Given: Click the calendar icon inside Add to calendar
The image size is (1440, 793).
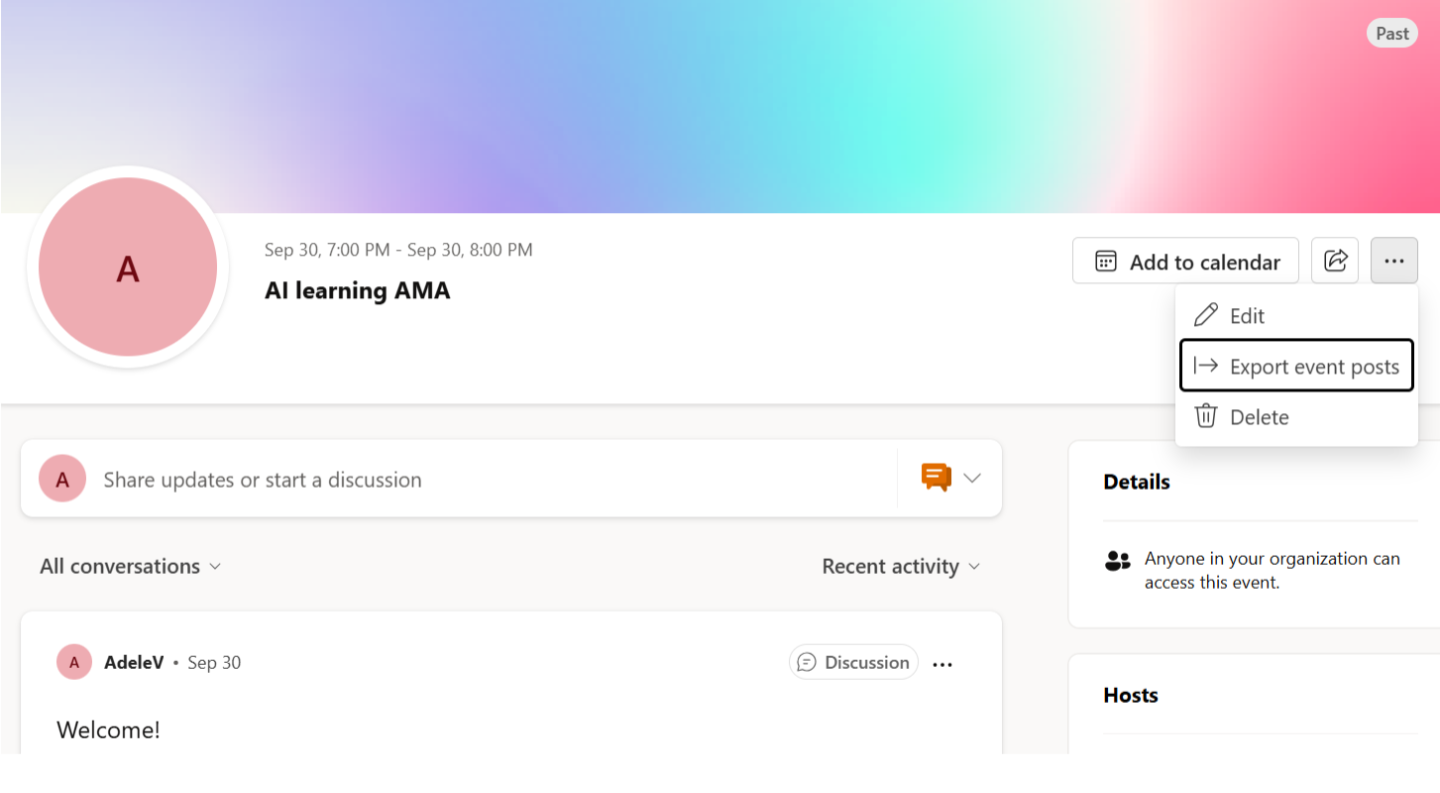Looking at the screenshot, I should coord(1104,260).
